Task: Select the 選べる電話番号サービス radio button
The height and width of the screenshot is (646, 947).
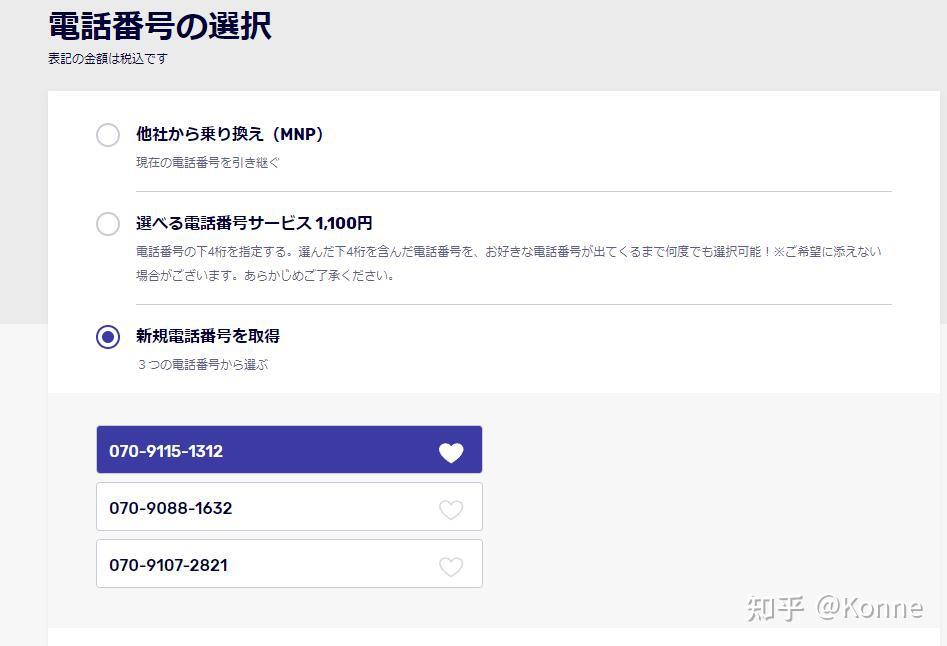Action: [108, 224]
